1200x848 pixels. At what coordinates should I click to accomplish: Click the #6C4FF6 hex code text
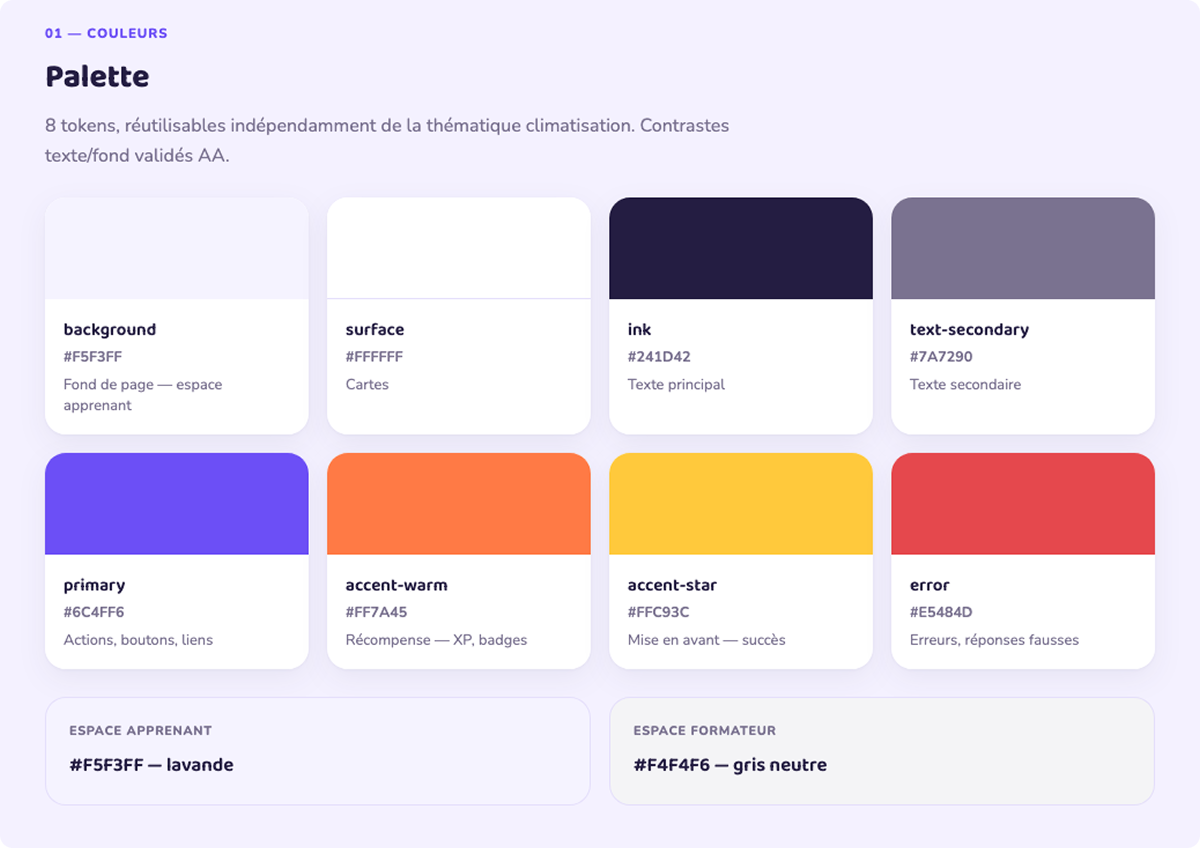94,612
